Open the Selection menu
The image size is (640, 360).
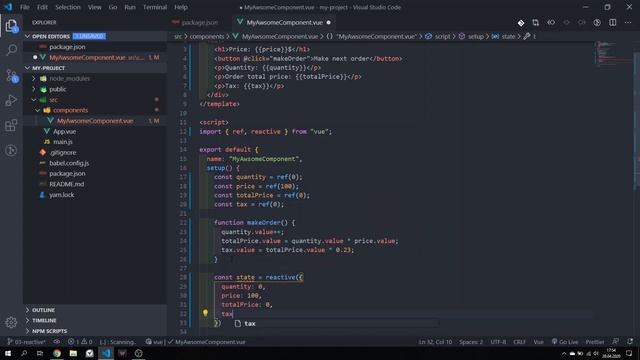68,7
